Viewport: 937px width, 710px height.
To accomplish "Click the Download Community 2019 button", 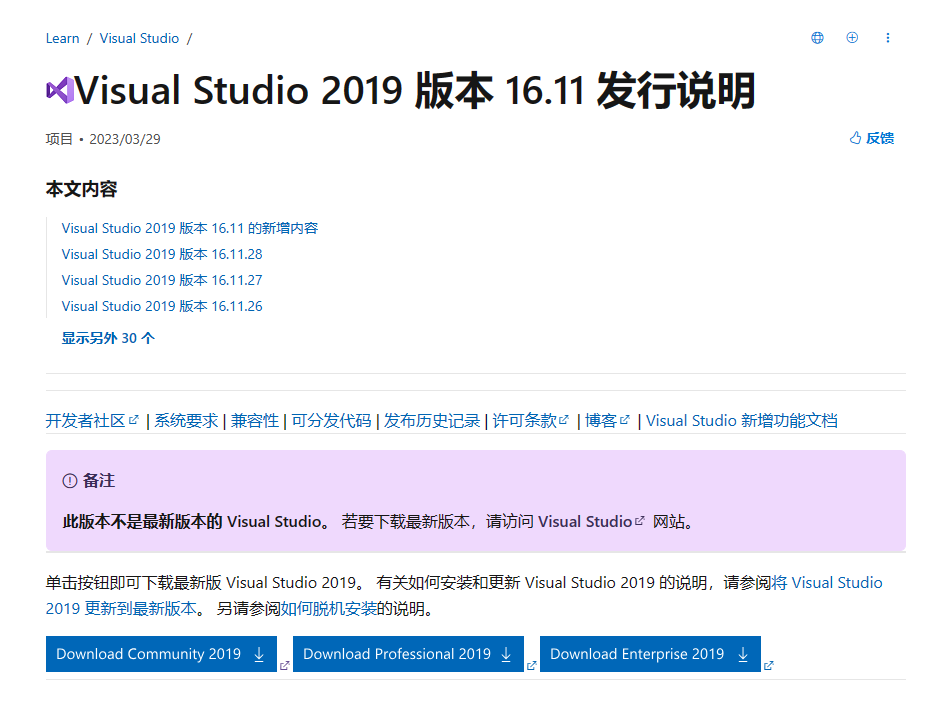I will click(161, 654).
